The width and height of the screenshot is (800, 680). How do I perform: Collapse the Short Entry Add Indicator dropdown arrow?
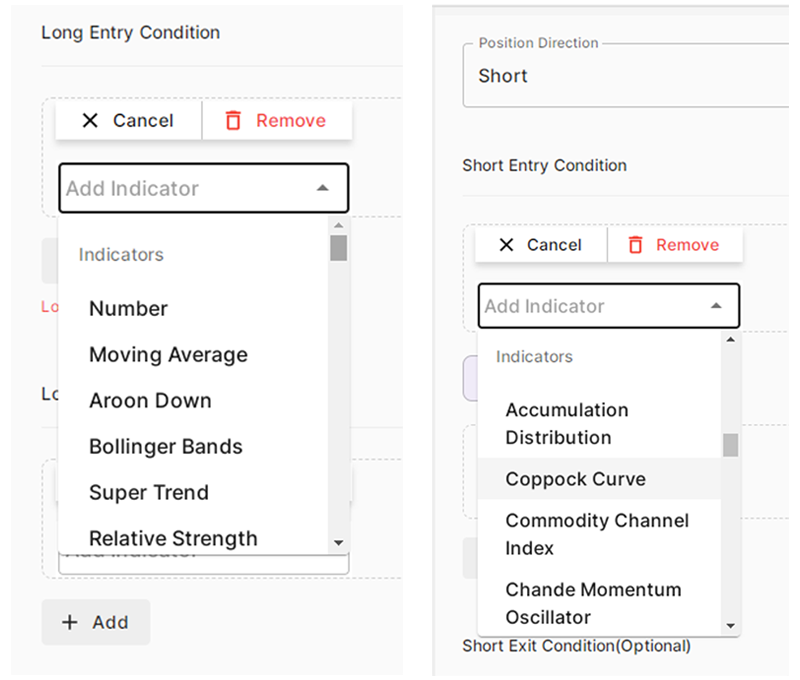(x=716, y=306)
